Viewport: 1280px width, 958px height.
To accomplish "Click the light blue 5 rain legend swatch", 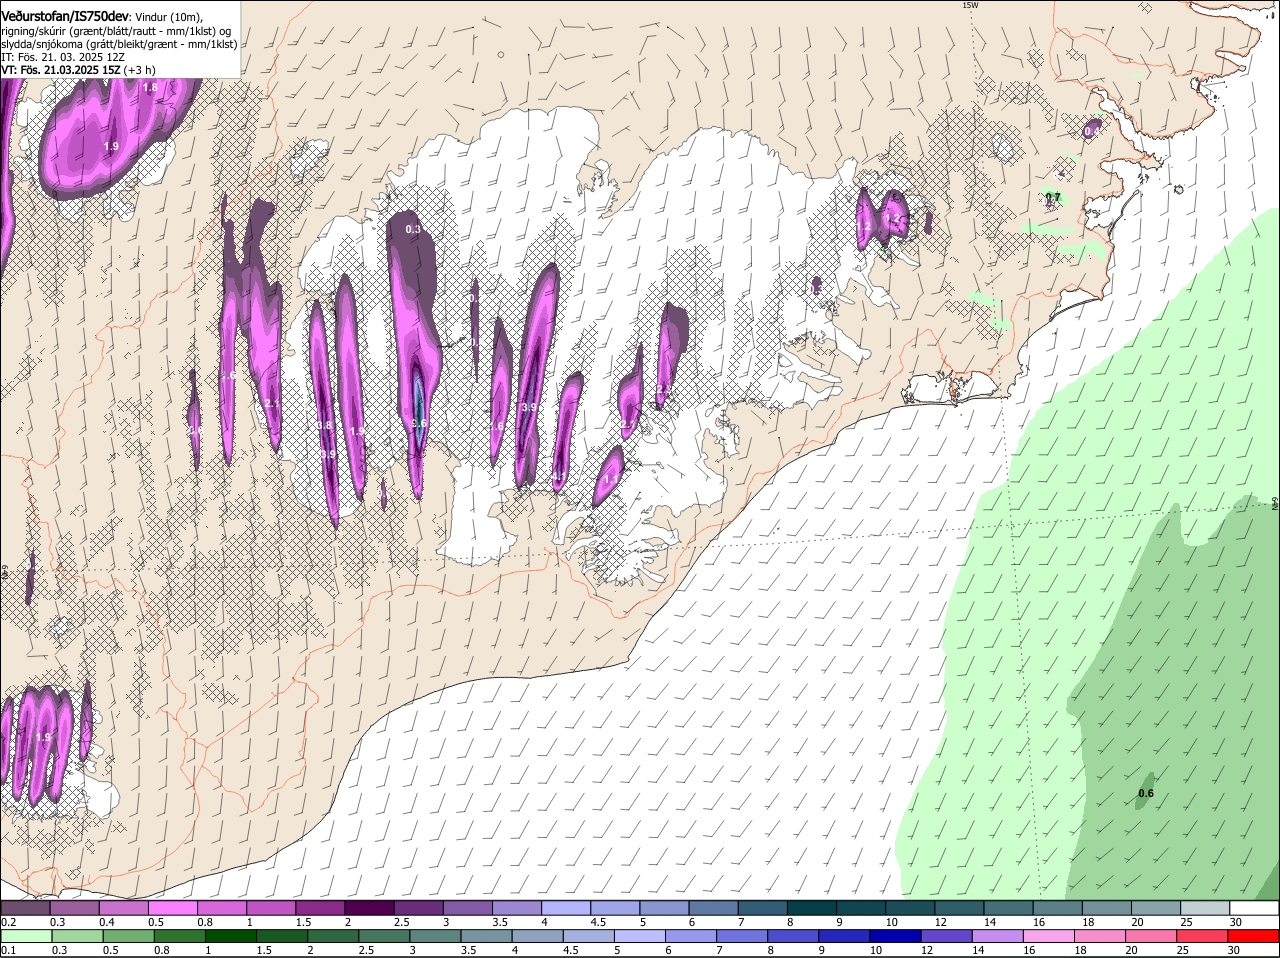I will 639,936.
